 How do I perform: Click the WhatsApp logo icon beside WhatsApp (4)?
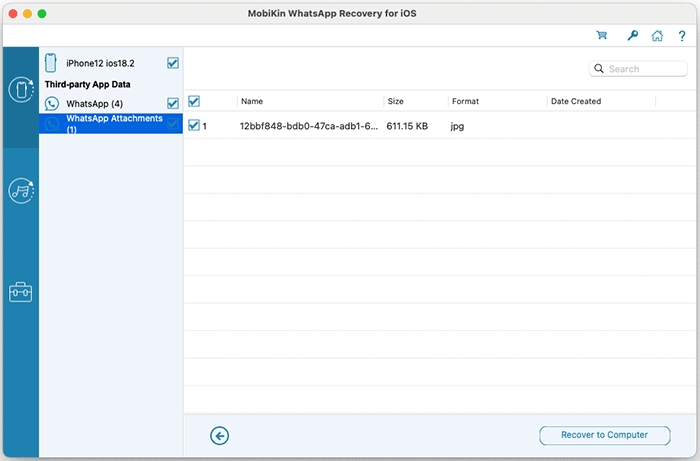pos(52,104)
